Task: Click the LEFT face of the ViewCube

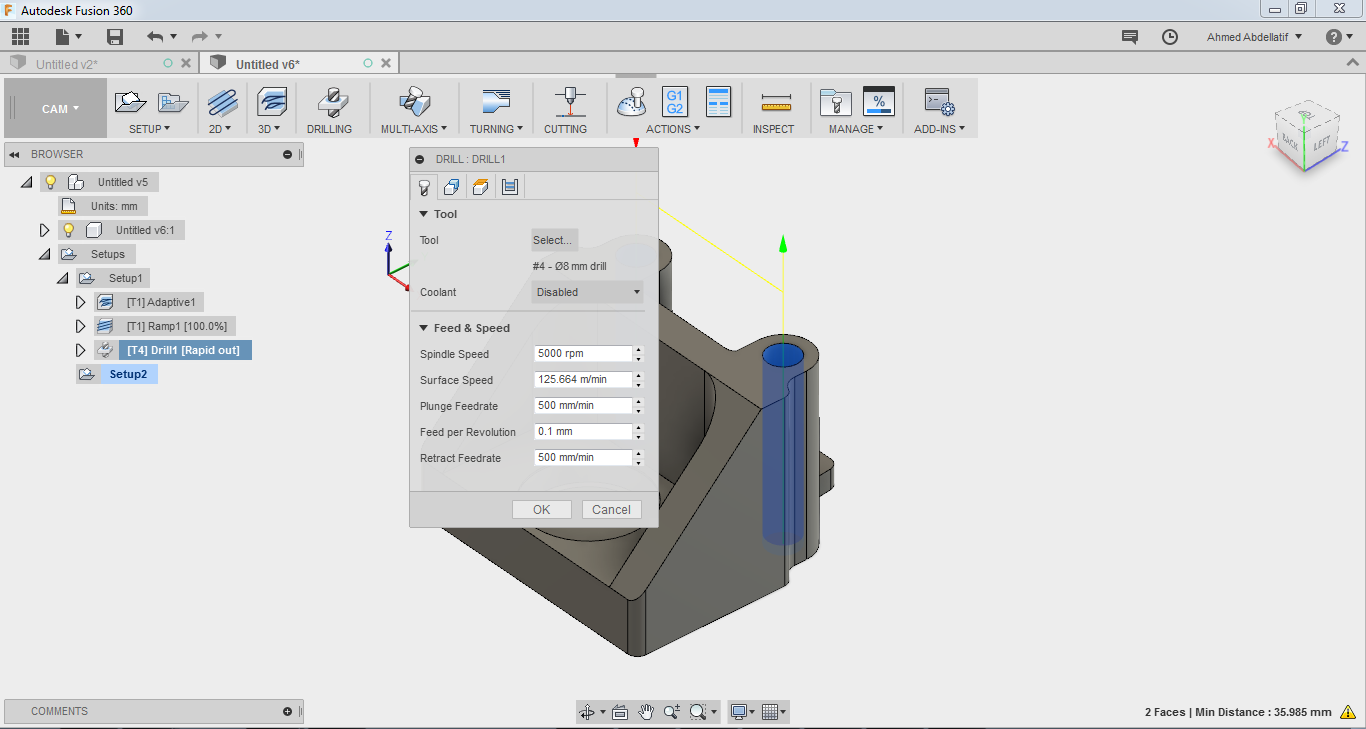Action: pos(1321,143)
